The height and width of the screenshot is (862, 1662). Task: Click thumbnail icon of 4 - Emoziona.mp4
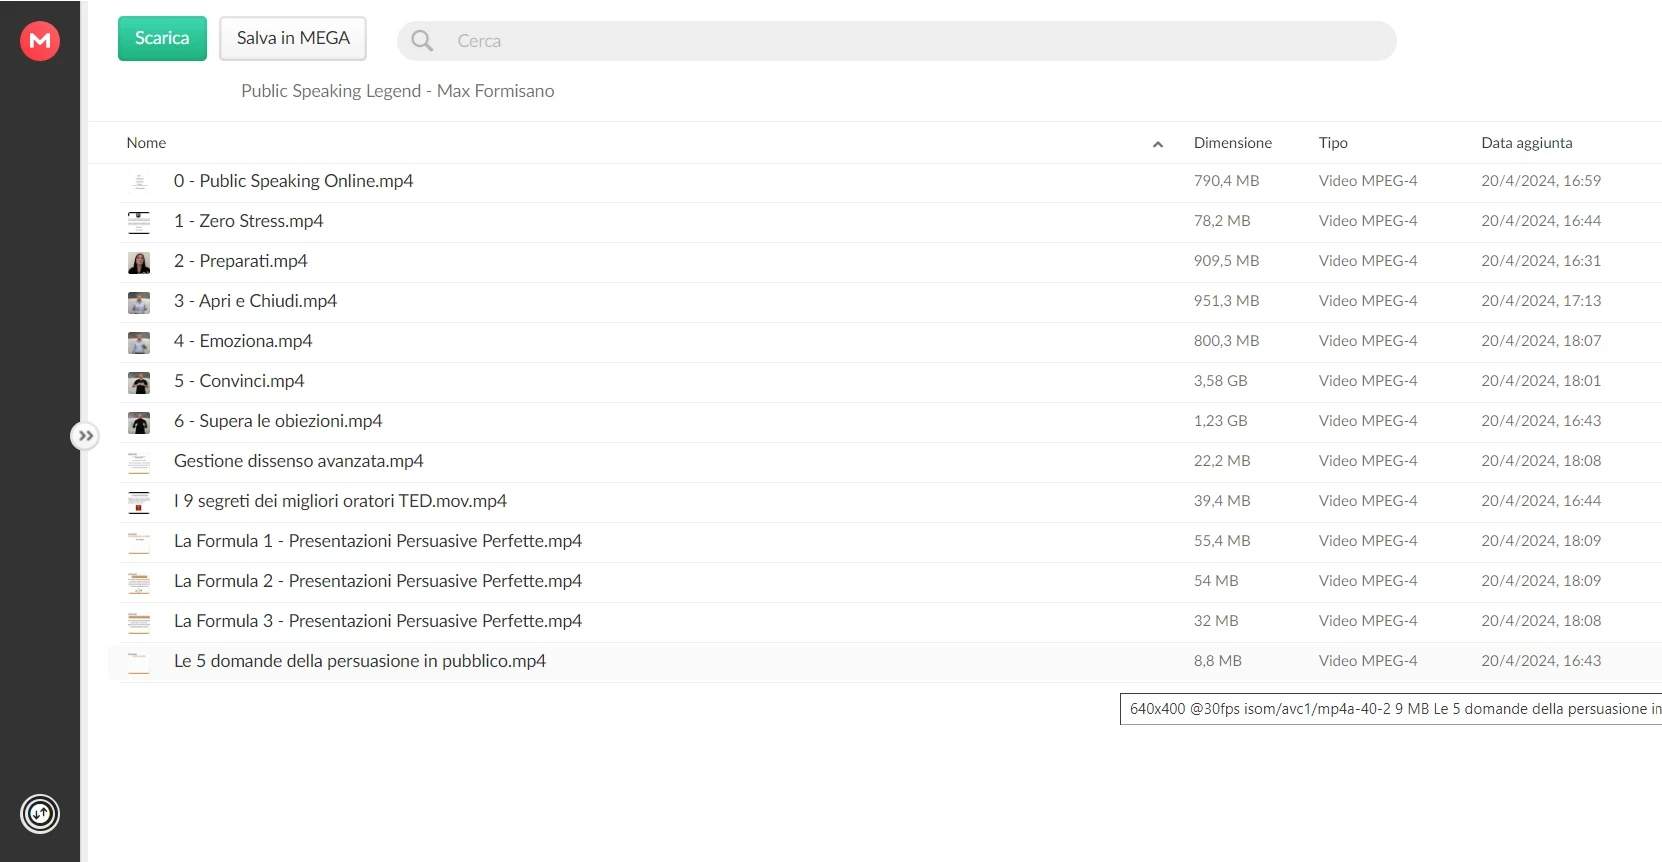pyautogui.click(x=139, y=342)
